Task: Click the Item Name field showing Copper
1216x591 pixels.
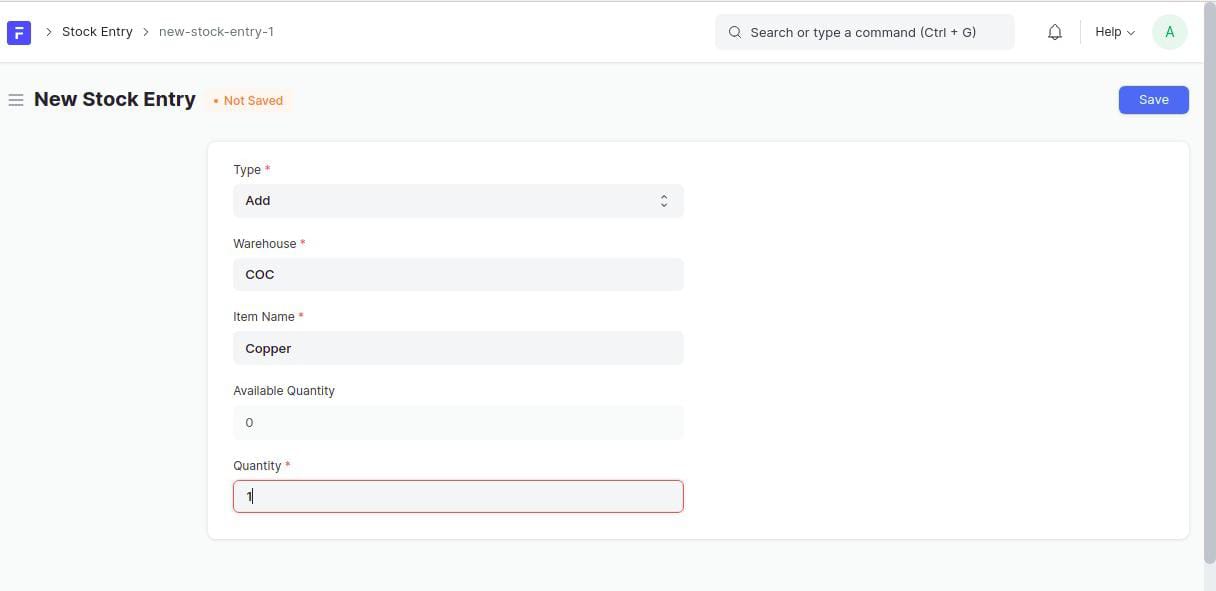Action: click(458, 348)
